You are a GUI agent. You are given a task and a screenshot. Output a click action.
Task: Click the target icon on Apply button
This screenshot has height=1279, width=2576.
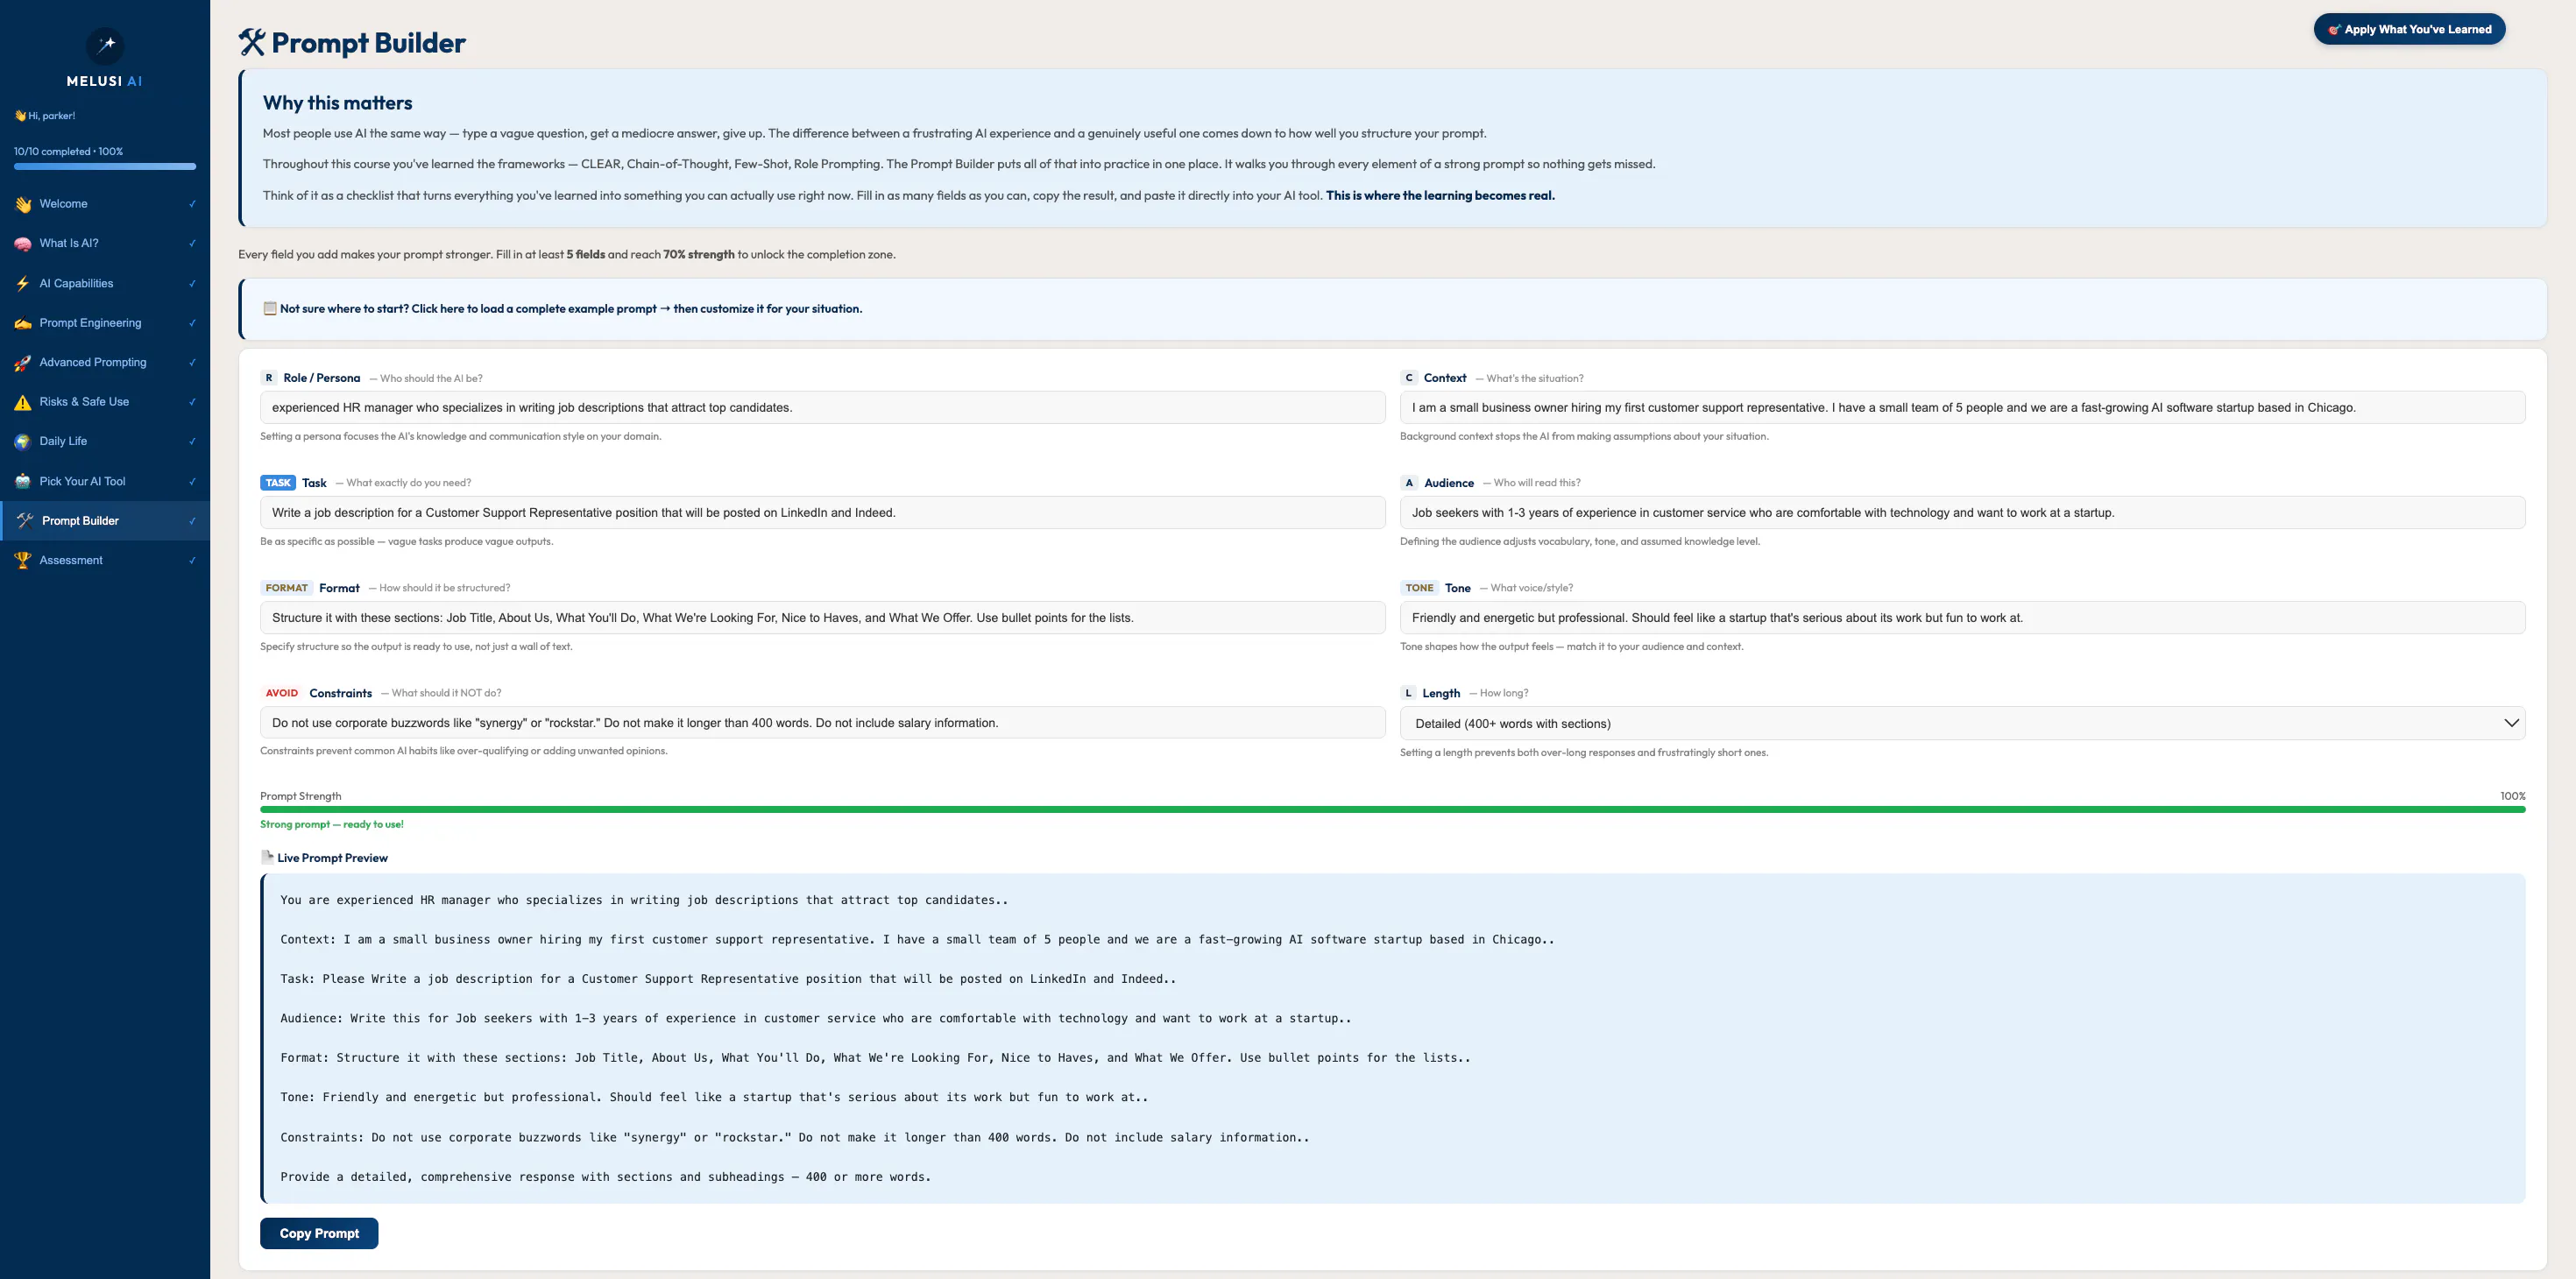(x=2334, y=30)
